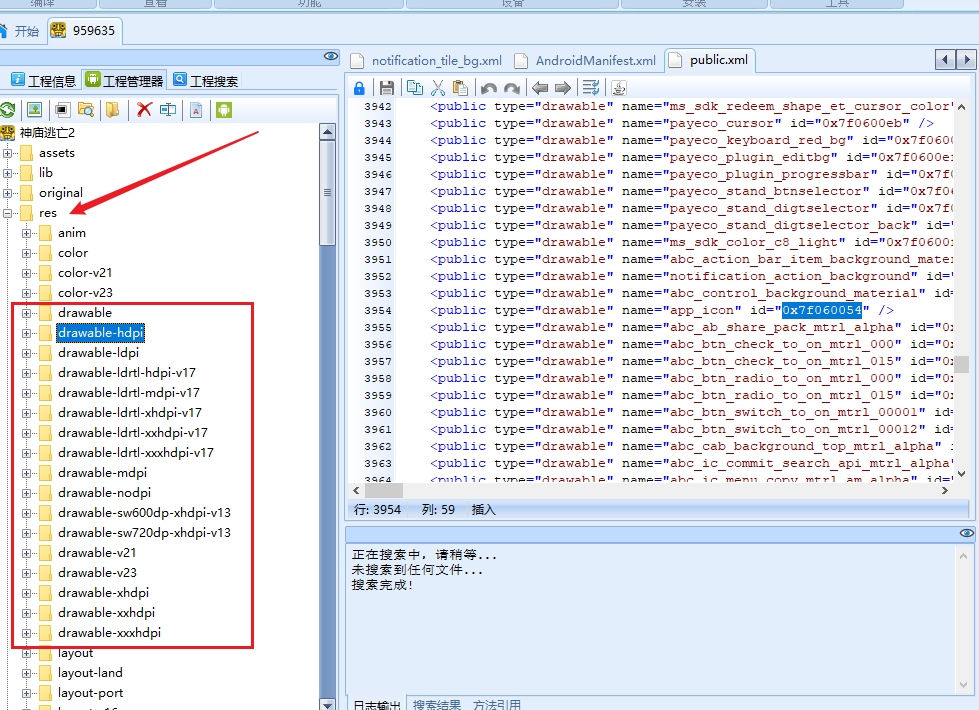The width and height of the screenshot is (979, 710).
Task: Expand the assets folder
Action: point(7,153)
